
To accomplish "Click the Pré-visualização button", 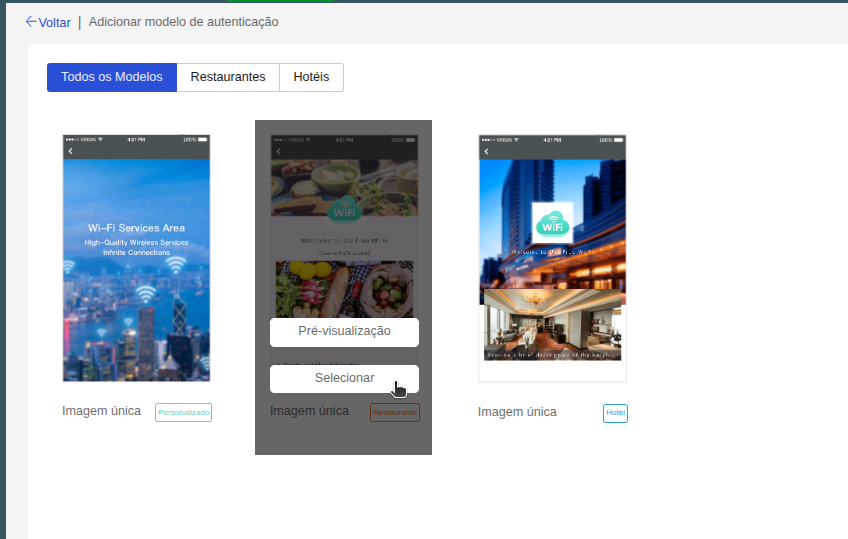I will pyautogui.click(x=344, y=331).
